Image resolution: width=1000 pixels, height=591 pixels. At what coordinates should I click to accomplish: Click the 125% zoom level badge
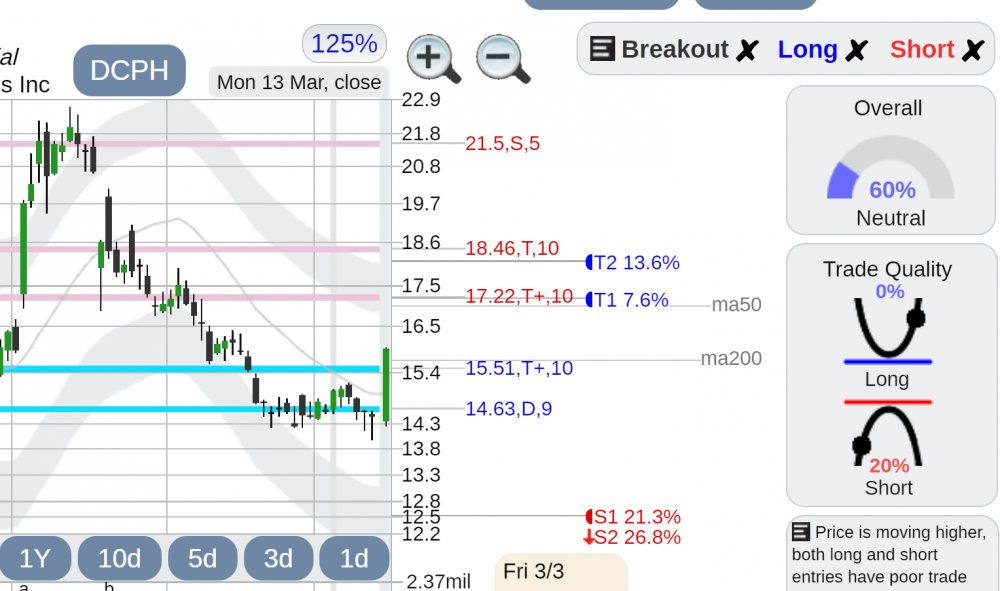coord(344,44)
